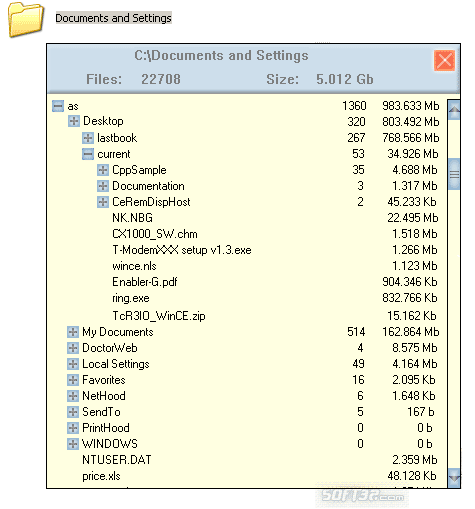Click the vertical scrollbar thumb
The height and width of the screenshot is (509, 475).
click(x=454, y=174)
